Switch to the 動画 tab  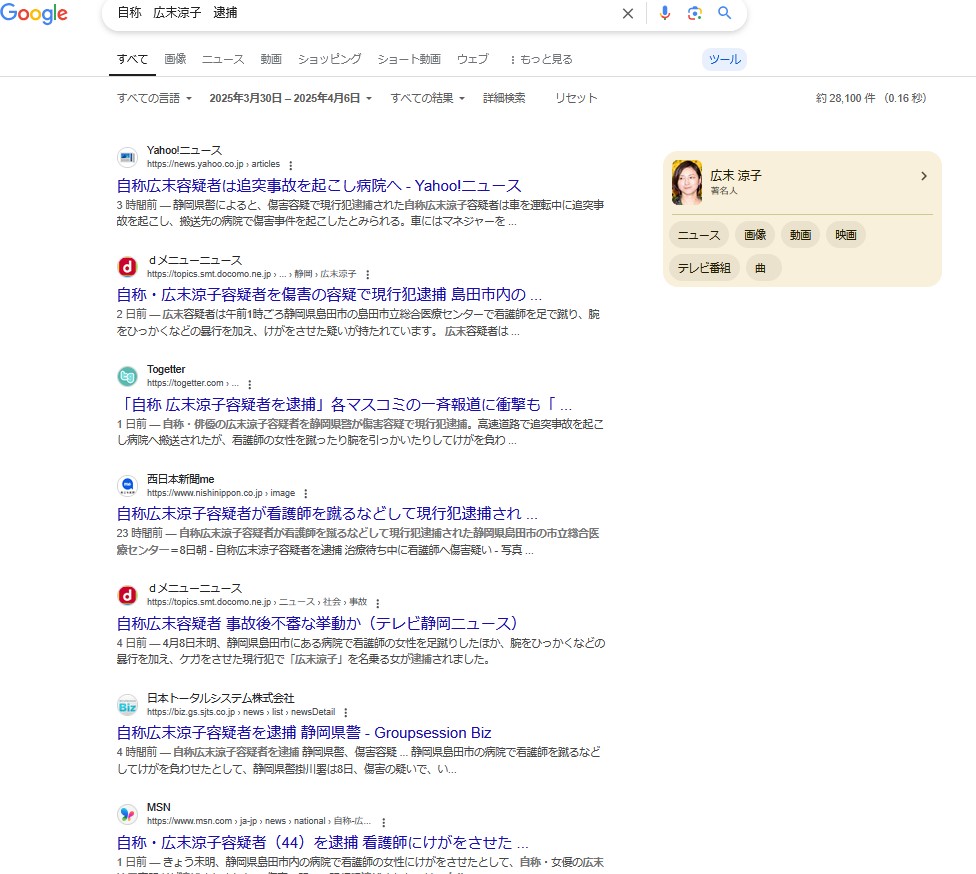[x=271, y=59]
